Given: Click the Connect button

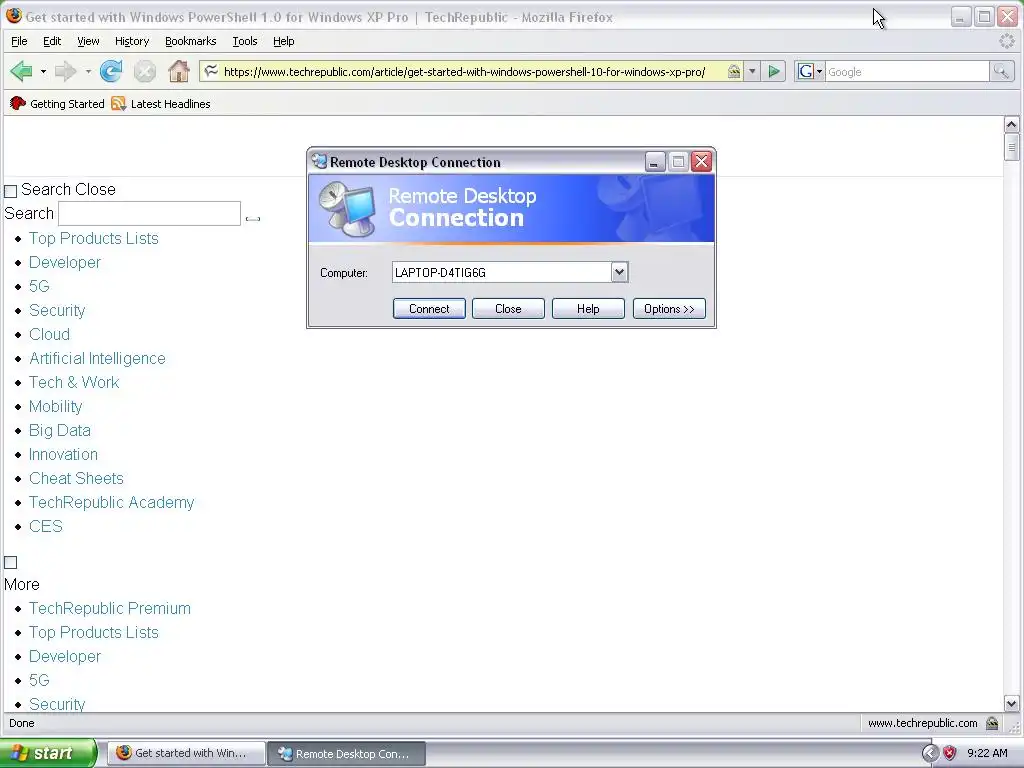Looking at the screenshot, I should [x=429, y=309].
